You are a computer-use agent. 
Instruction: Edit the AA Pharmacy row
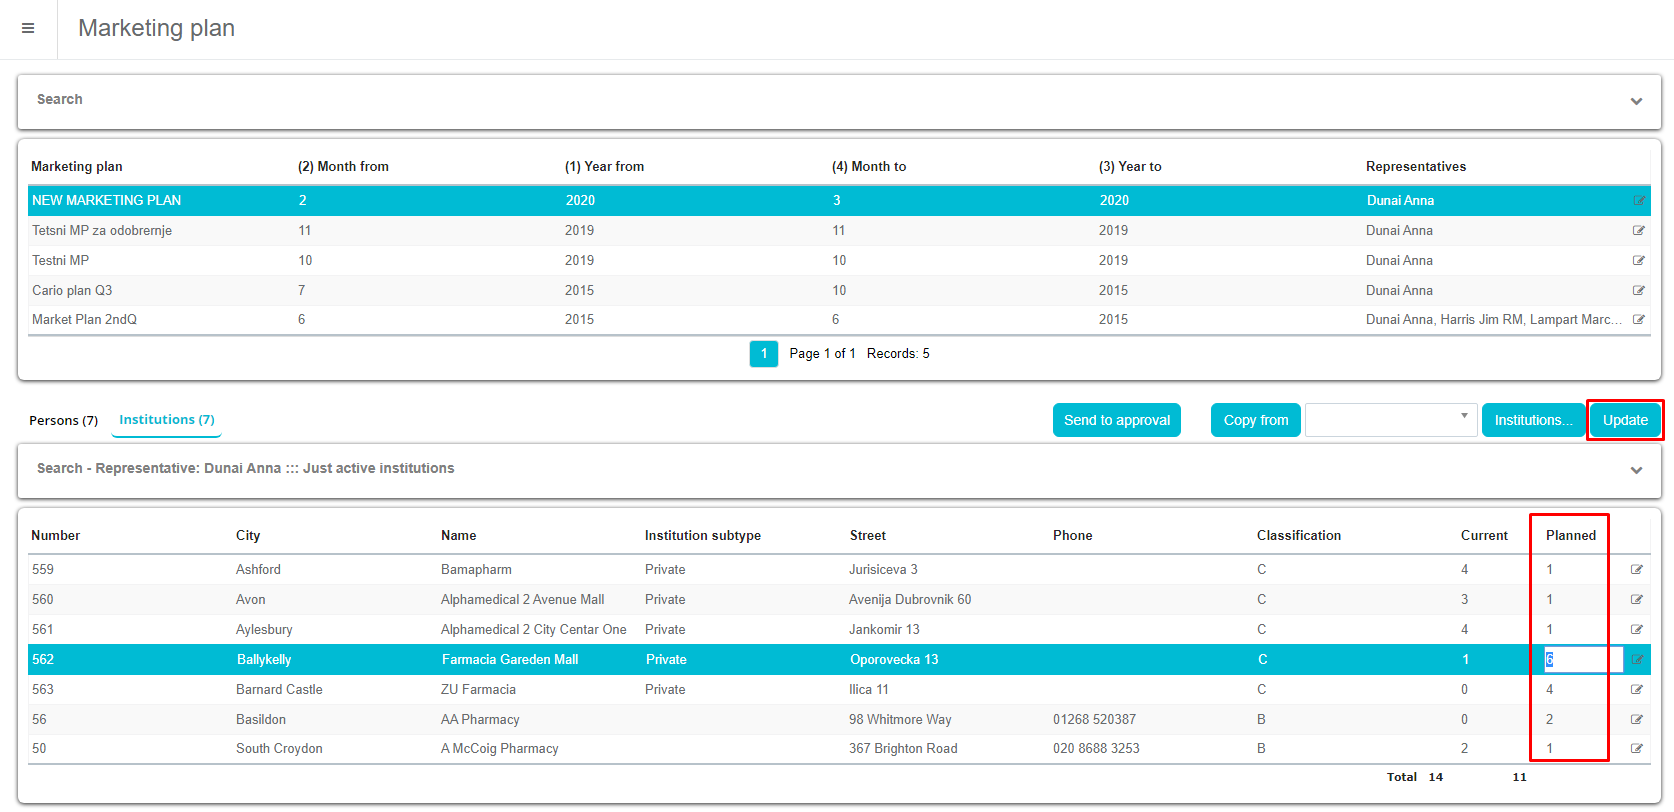click(1636, 720)
